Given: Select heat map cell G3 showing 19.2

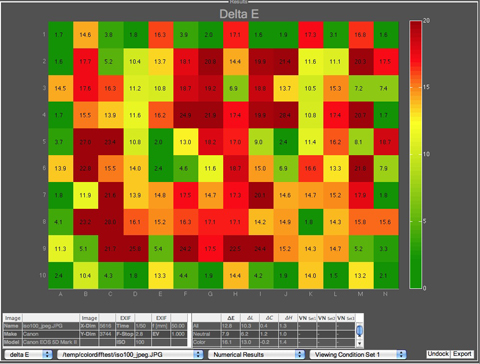Looking at the screenshot, I should click(211, 88).
